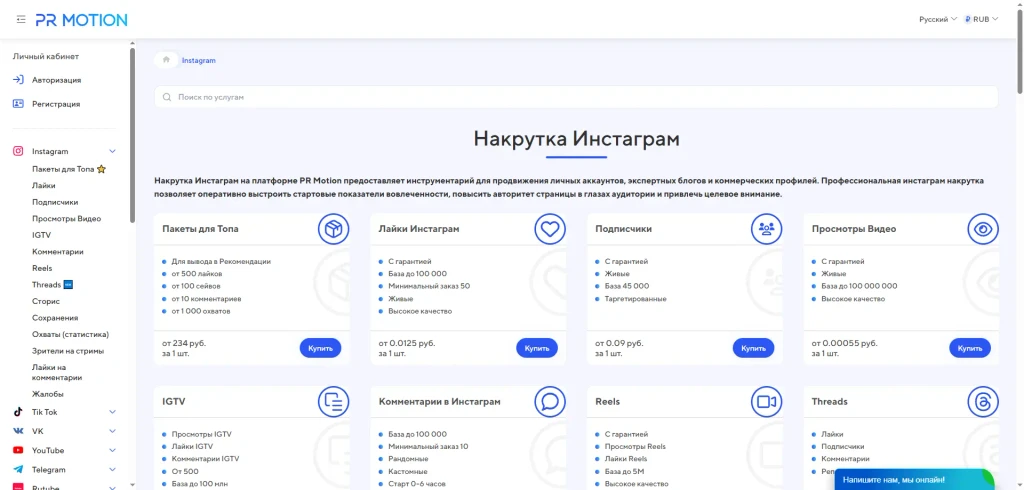
Task: Open the RUB currency dropdown
Action: click(982, 20)
